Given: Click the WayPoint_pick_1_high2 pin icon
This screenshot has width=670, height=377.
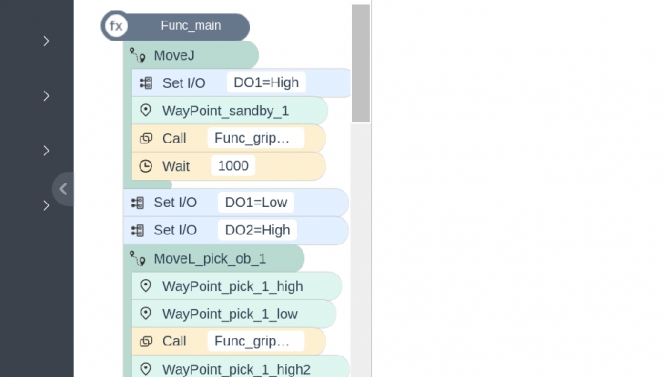Looking at the screenshot, I should (x=146, y=369).
